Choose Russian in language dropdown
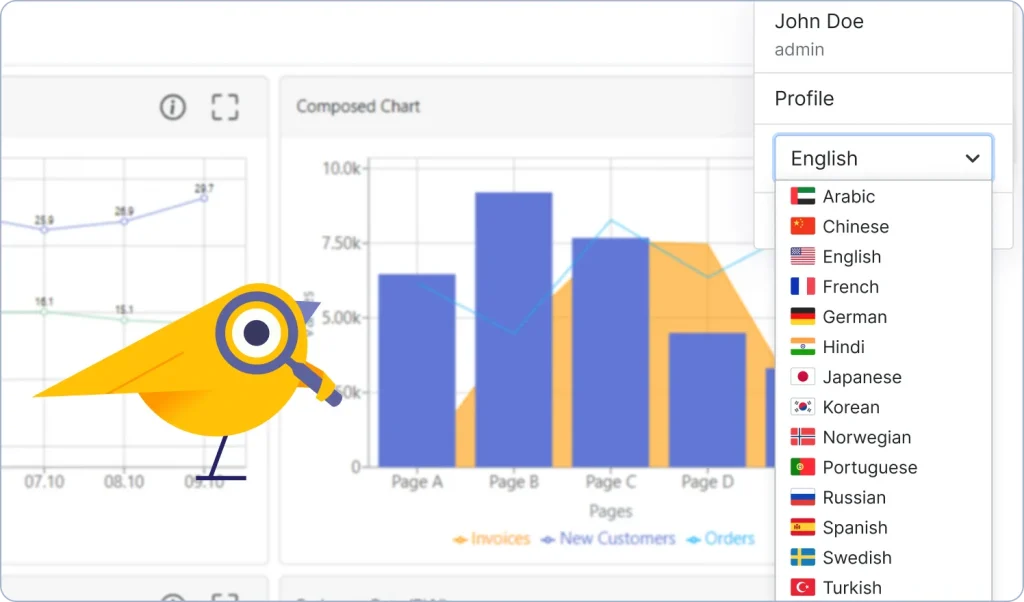 pyautogui.click(x=883, y=497)
